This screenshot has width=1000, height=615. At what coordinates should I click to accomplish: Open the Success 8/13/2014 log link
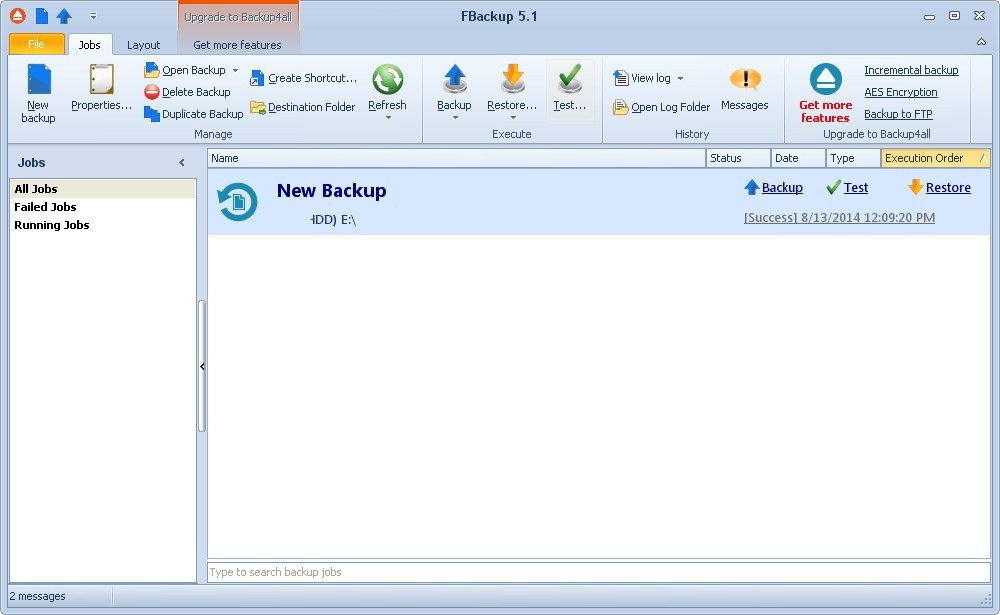pyautogui.click(x=839, y=218)
